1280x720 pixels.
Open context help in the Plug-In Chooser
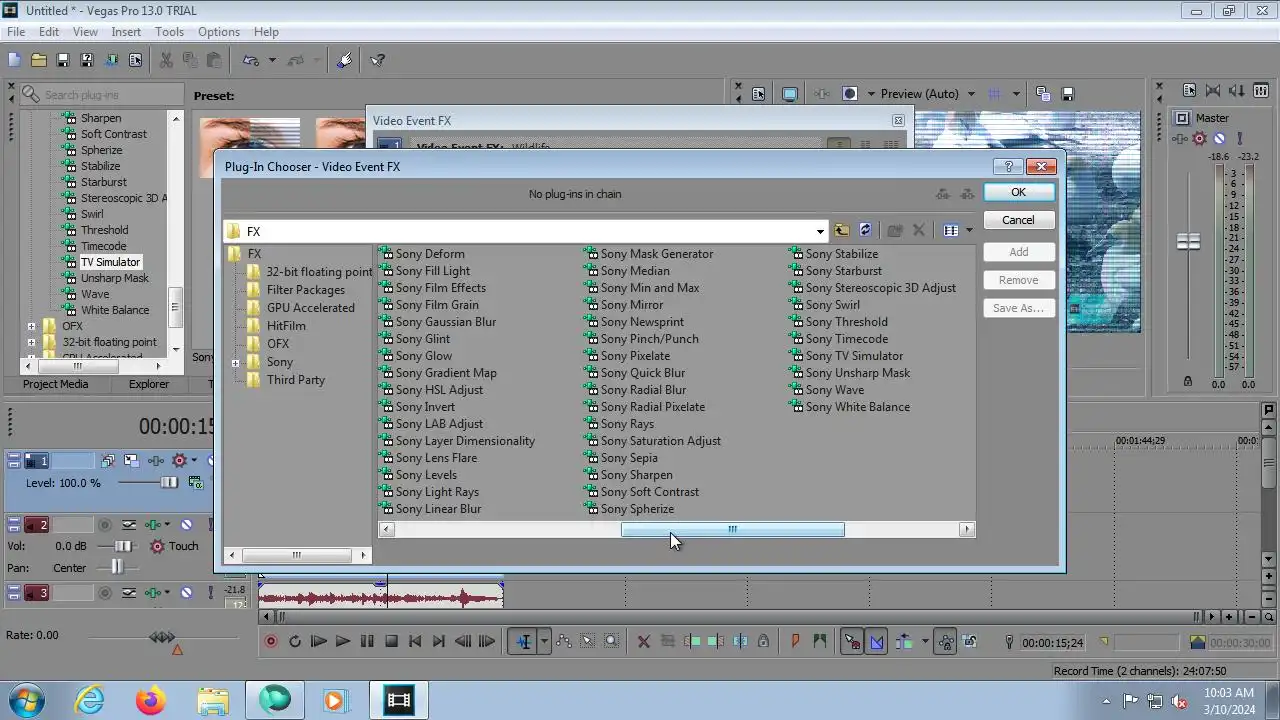tap(1008, 166)
